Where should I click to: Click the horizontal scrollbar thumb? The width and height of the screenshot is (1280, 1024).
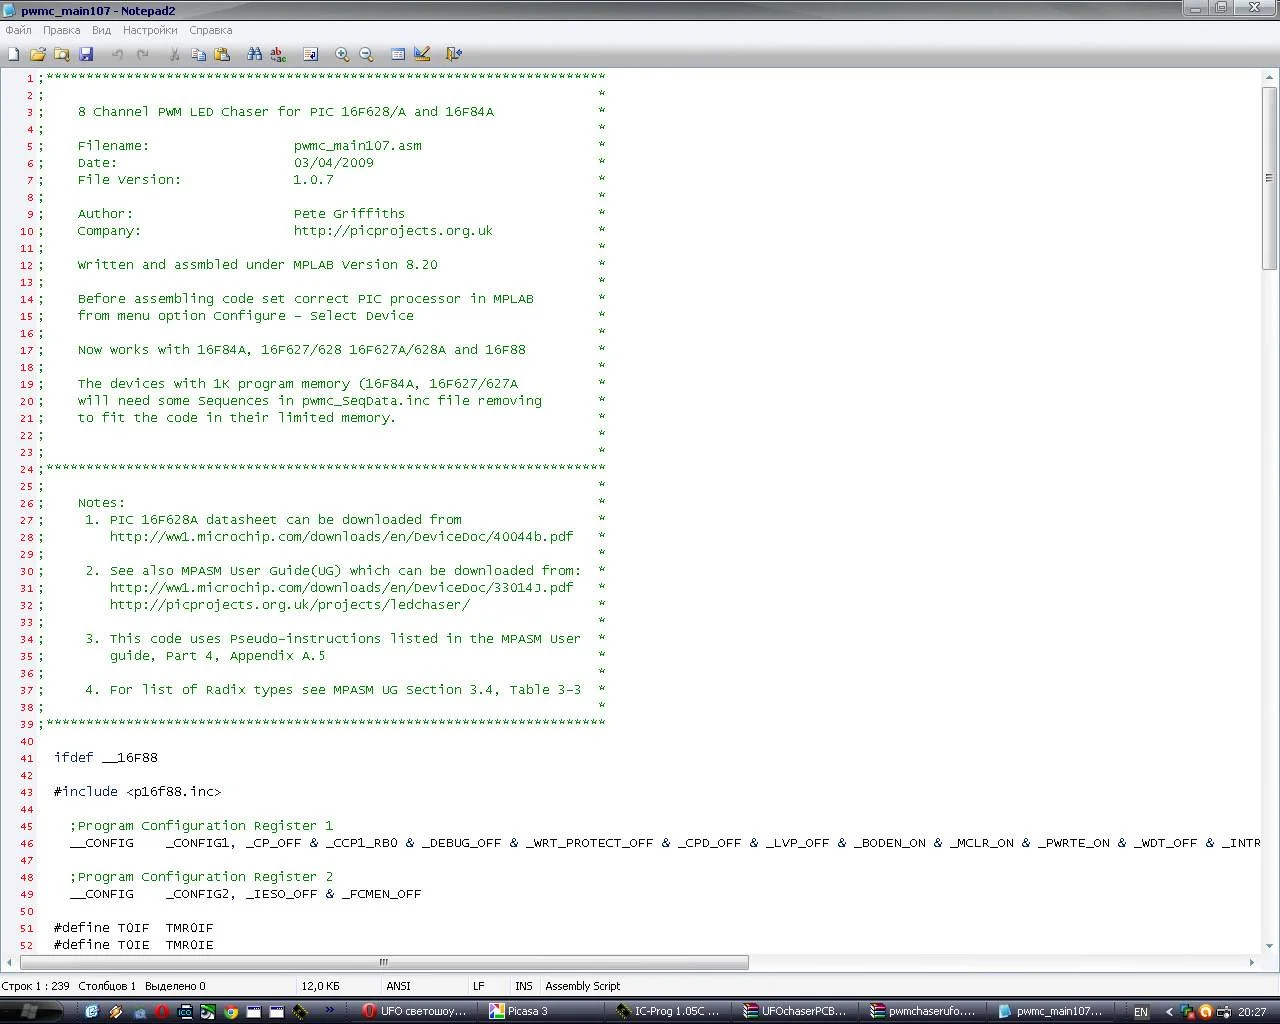tap(384, 962)
